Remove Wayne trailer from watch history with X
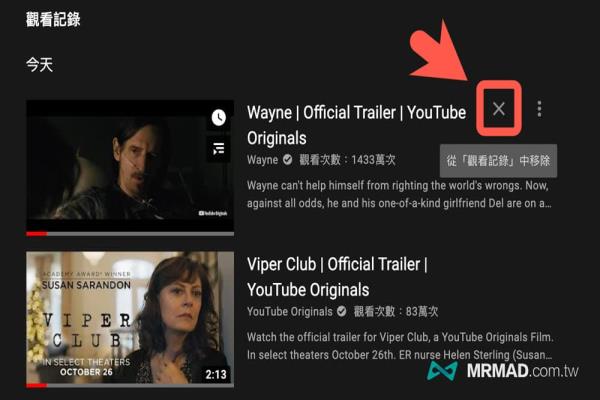Screen dimensions: 600x400 (499, 109)
